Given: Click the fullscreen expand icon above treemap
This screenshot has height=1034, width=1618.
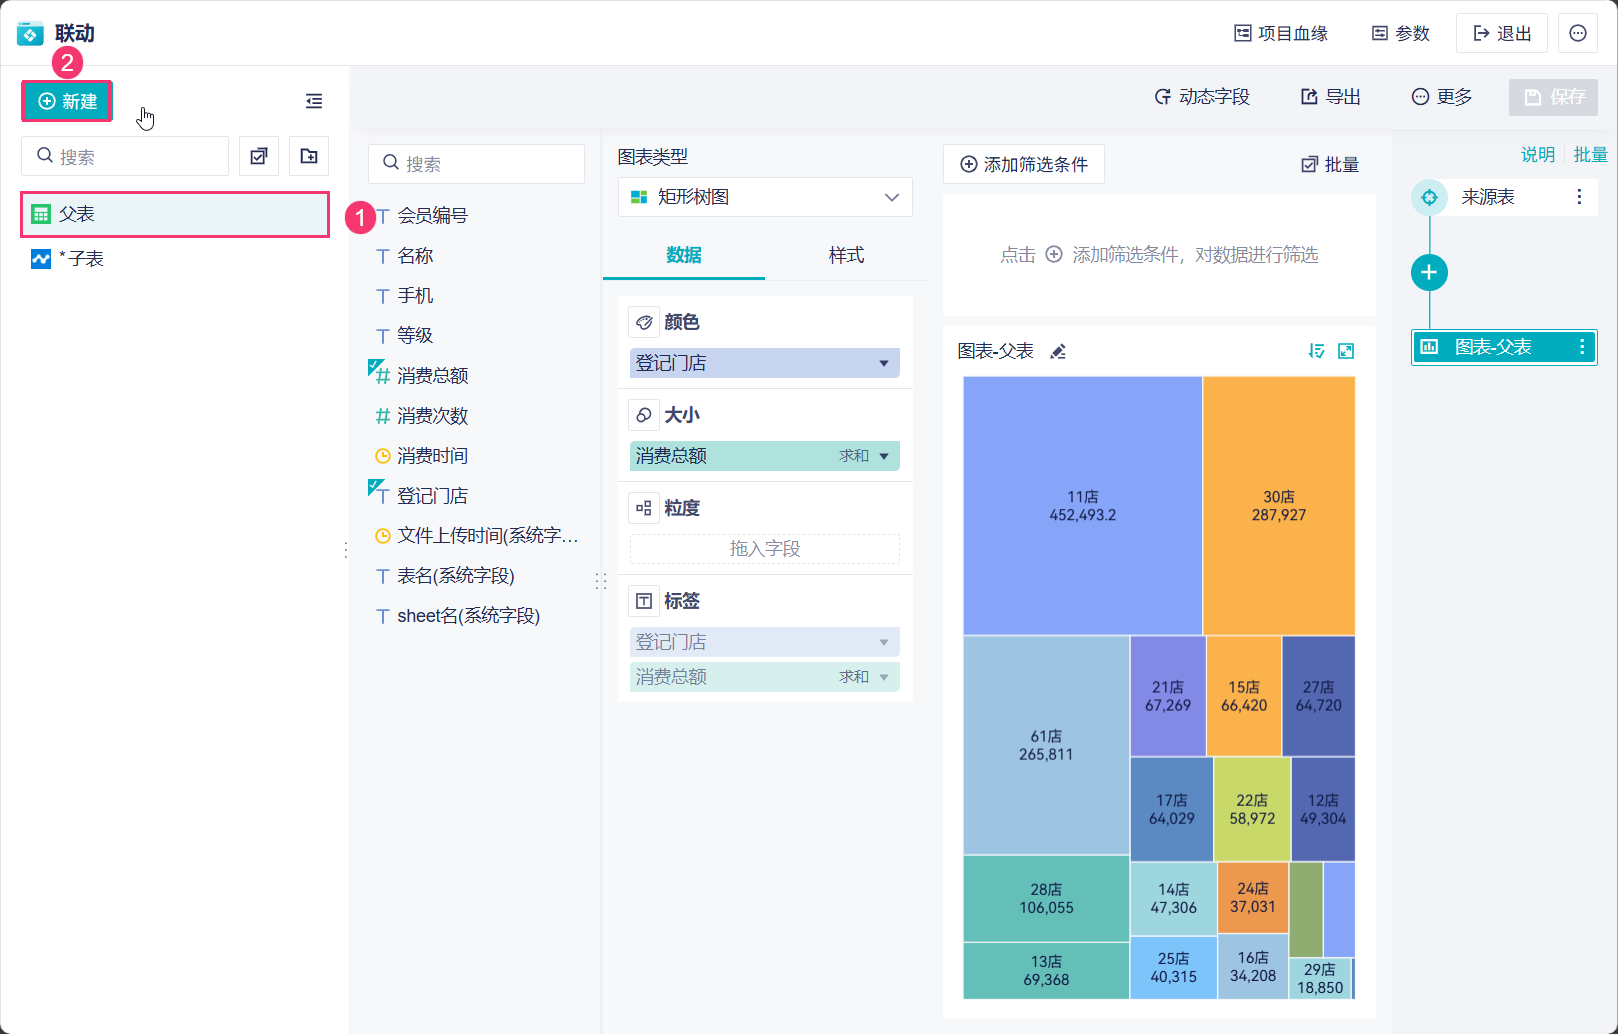Looking at the screenshot, I should (x=1346, y=351).
